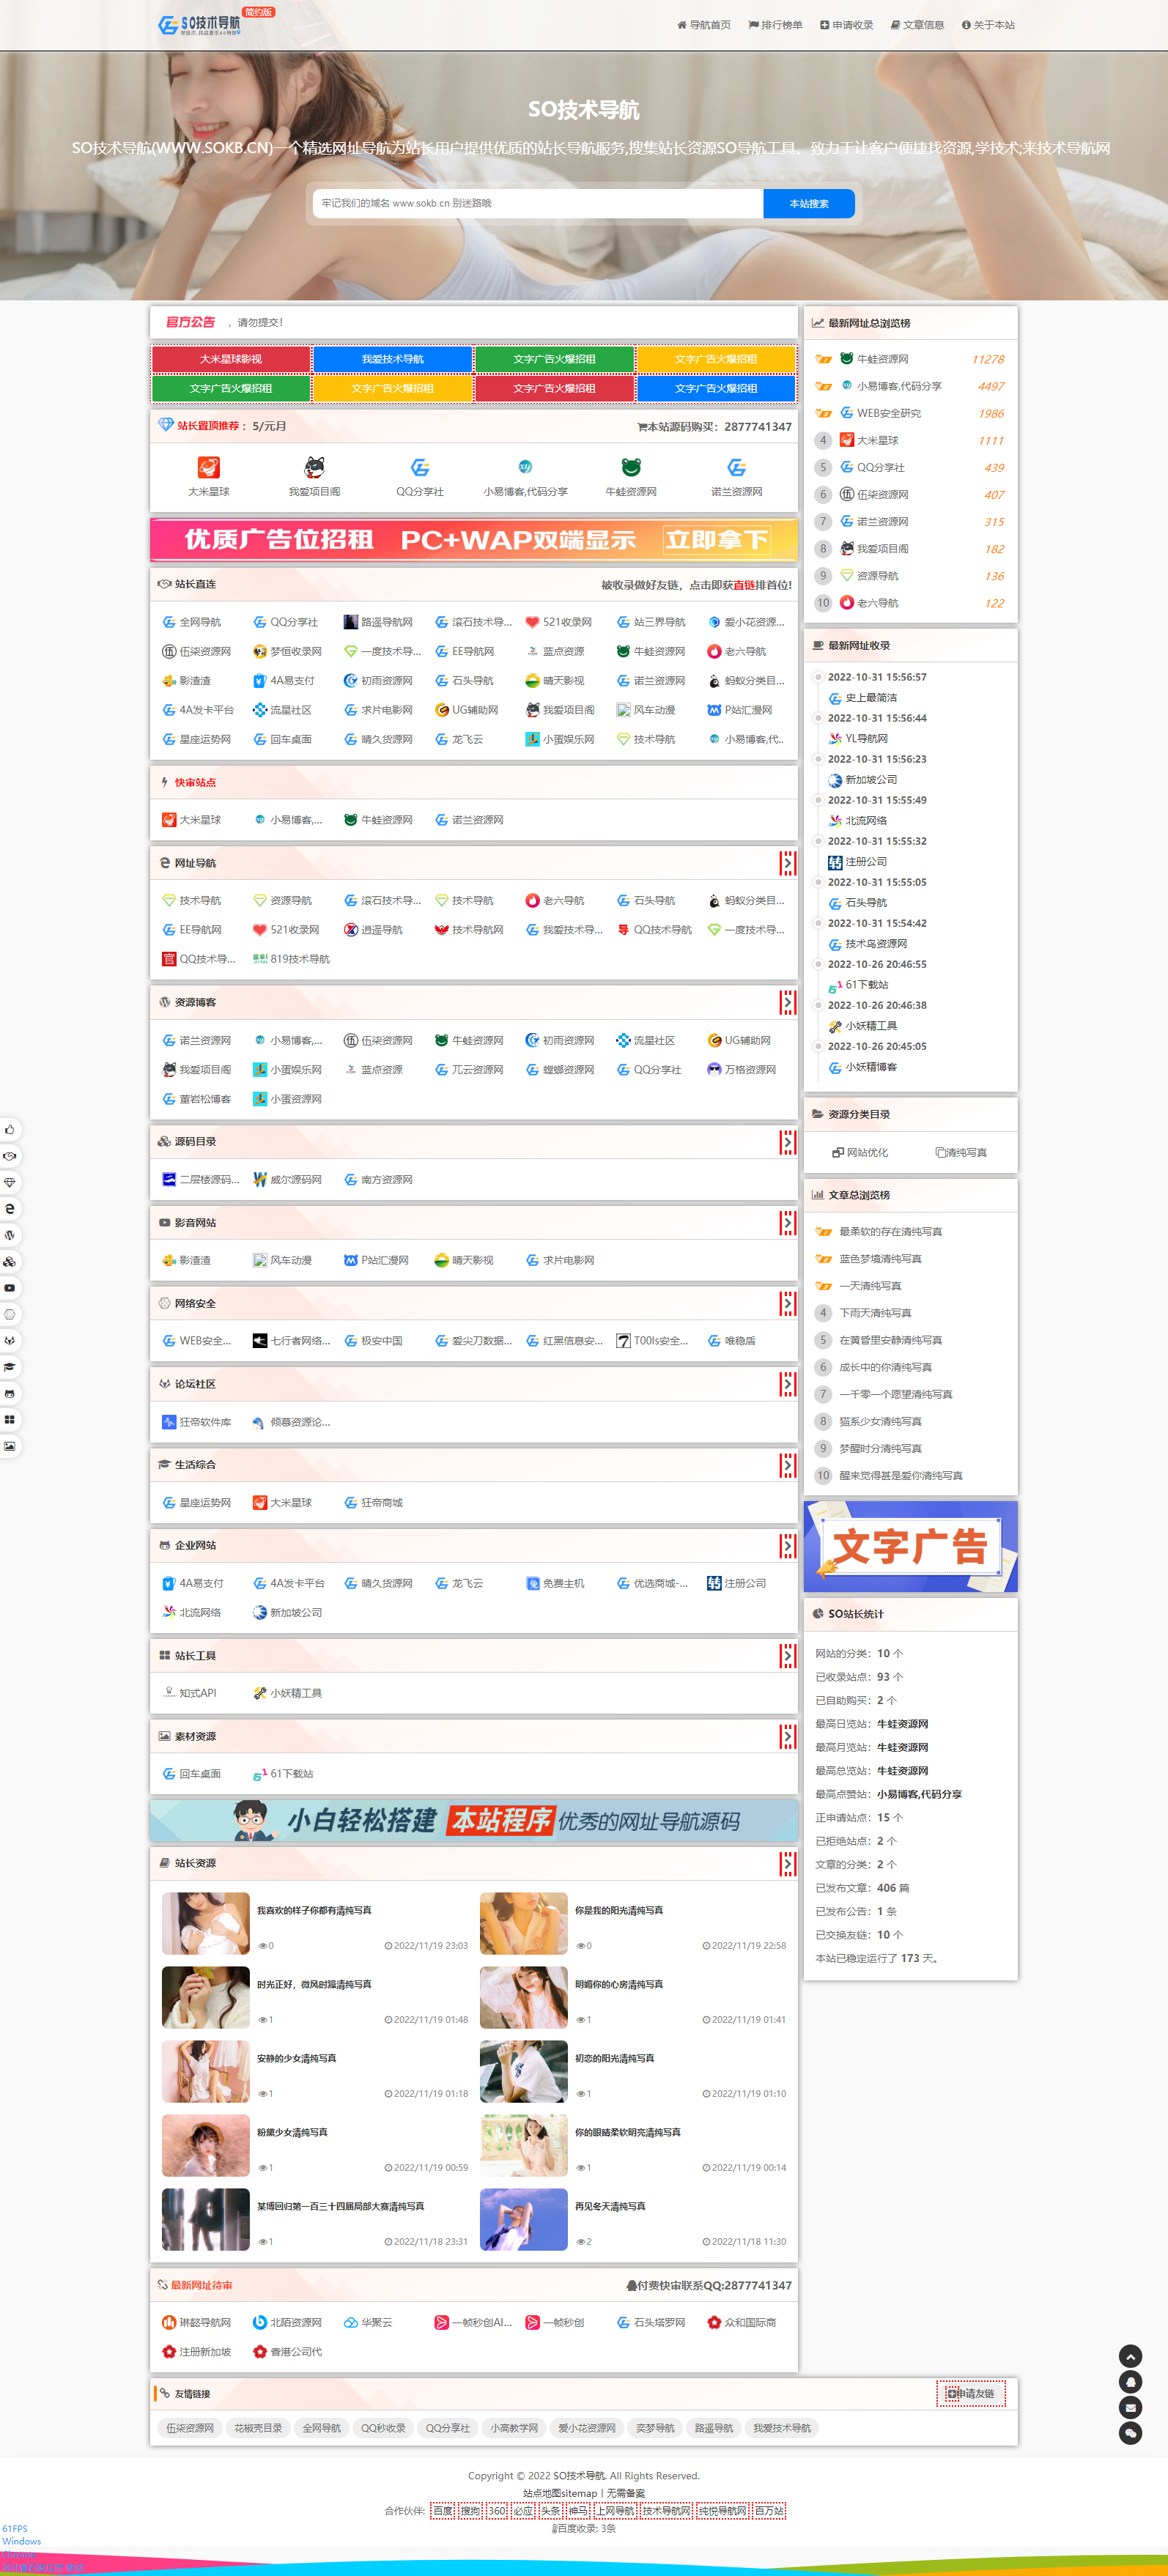Viewport: 1168px width, 2576px height.
Task: Click the handshake icon in left sidebar
Action: (9, 1156)
